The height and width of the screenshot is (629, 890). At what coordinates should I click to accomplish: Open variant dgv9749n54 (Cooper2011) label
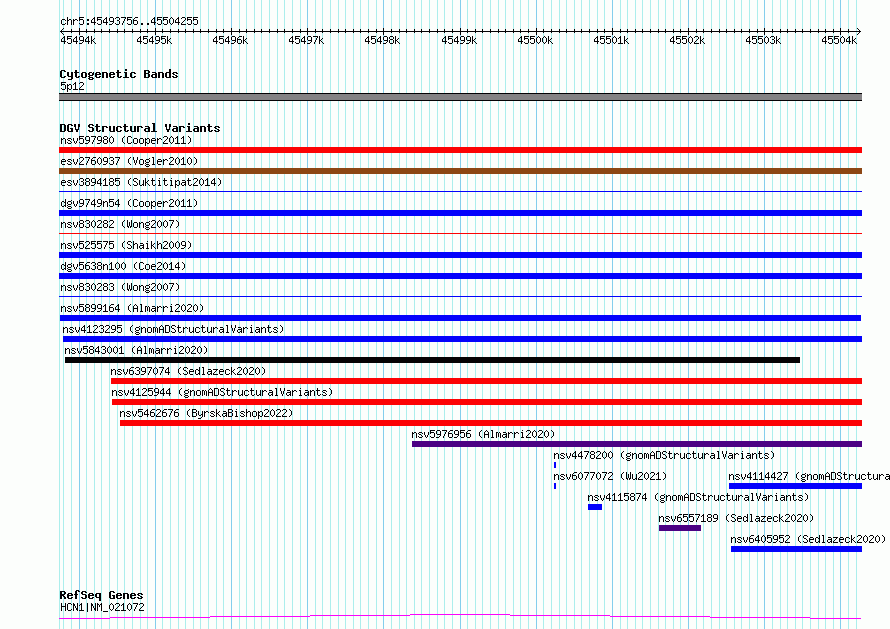click(129, 203)
